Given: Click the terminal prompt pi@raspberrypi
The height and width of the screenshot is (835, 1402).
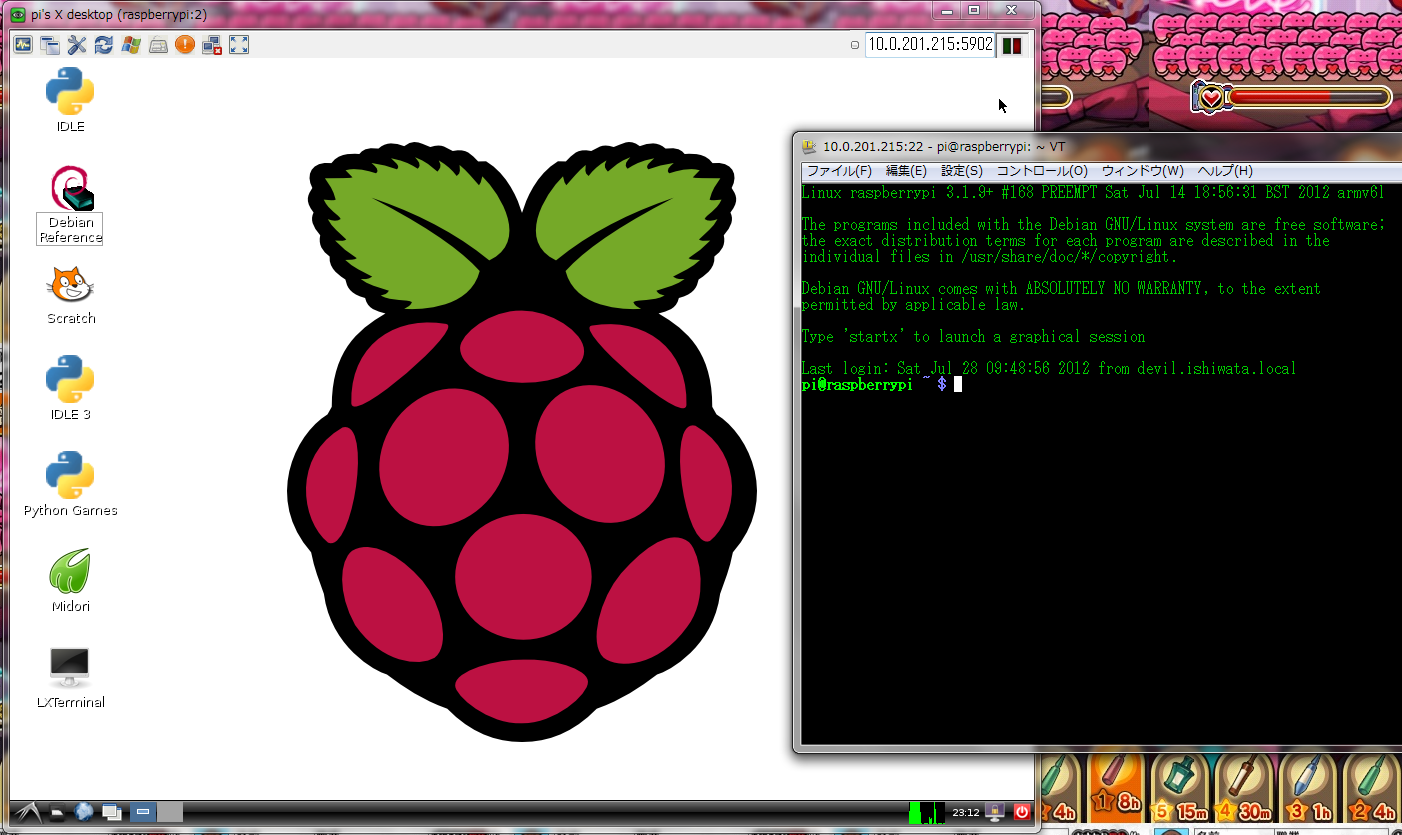Looking at the screenshot, I should 857,384.
